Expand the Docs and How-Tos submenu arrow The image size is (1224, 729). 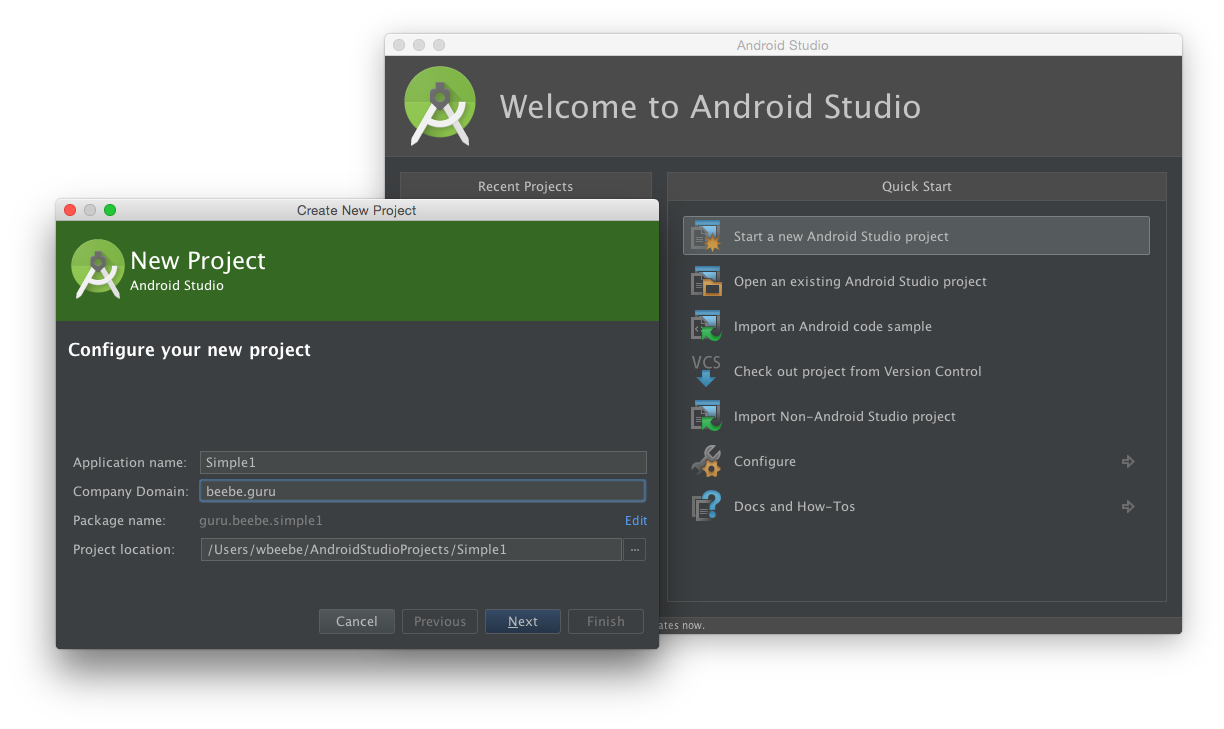[1128, 506]
